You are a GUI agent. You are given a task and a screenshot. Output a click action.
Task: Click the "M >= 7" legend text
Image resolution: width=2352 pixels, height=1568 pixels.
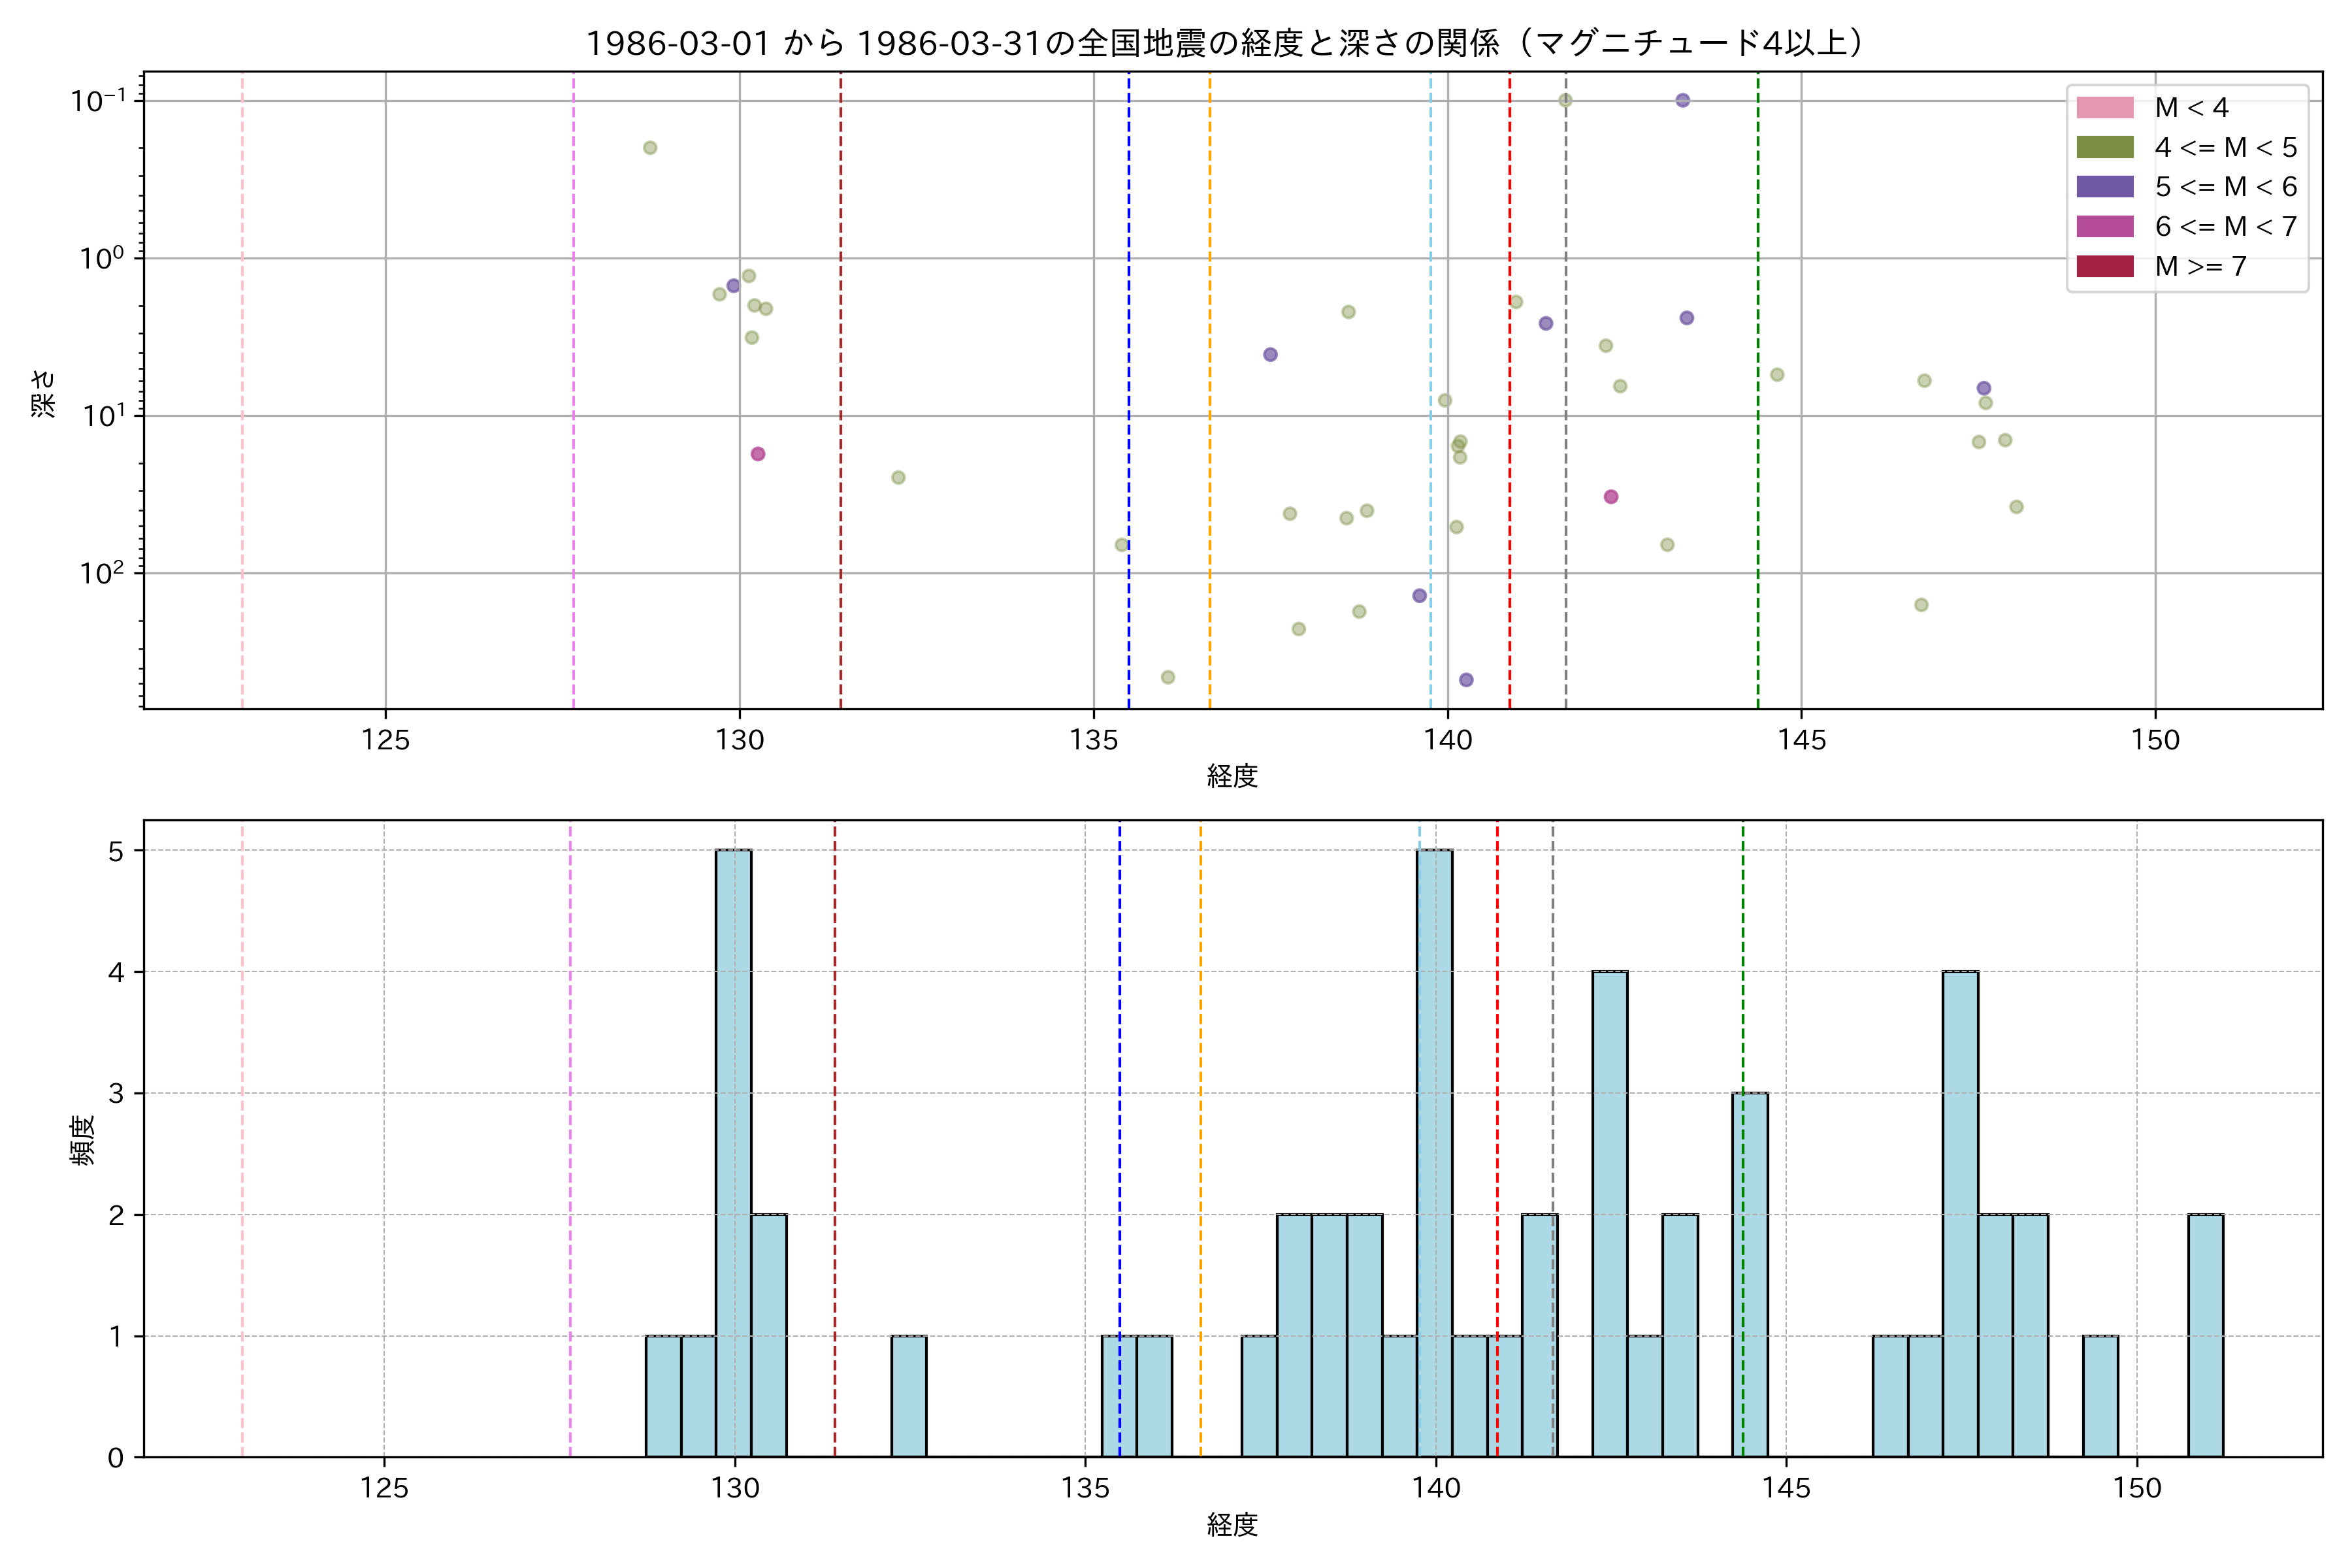point(2201,266)
